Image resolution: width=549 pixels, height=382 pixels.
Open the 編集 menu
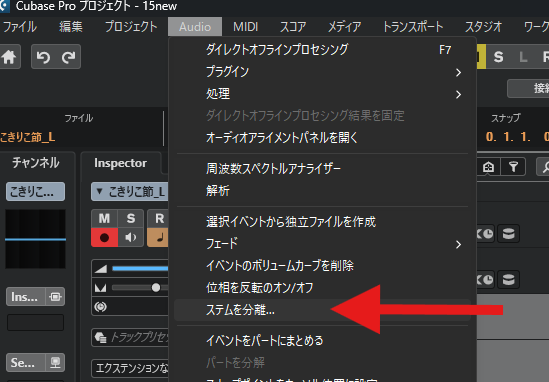[71, 27]
